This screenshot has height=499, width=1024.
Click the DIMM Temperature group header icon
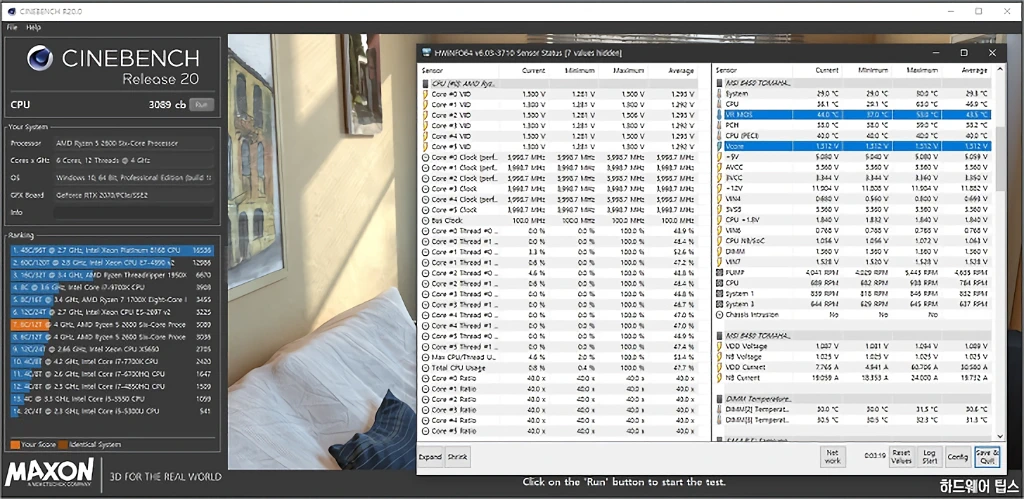719,398
